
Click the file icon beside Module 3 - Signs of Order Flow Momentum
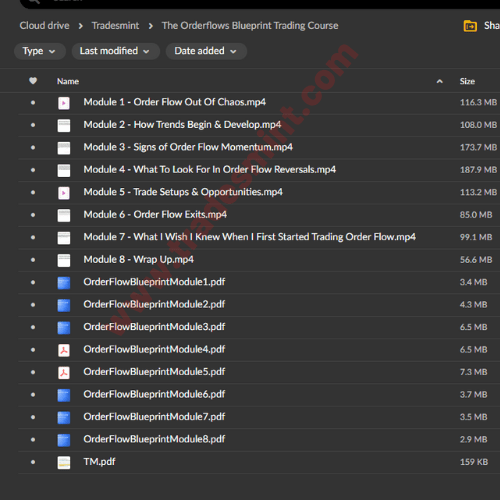(64, 148)
